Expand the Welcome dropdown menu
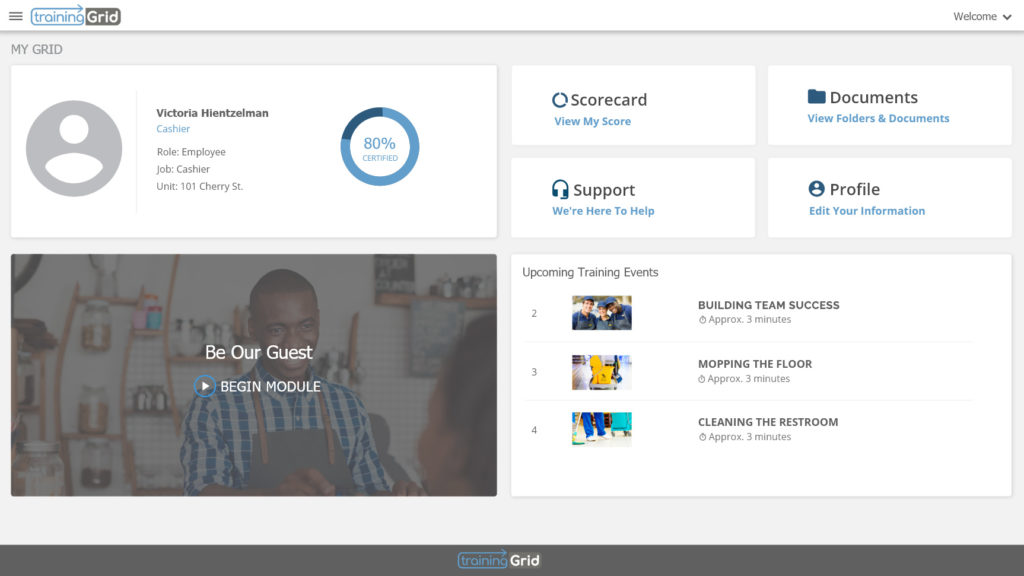 [x=982, y=16]
